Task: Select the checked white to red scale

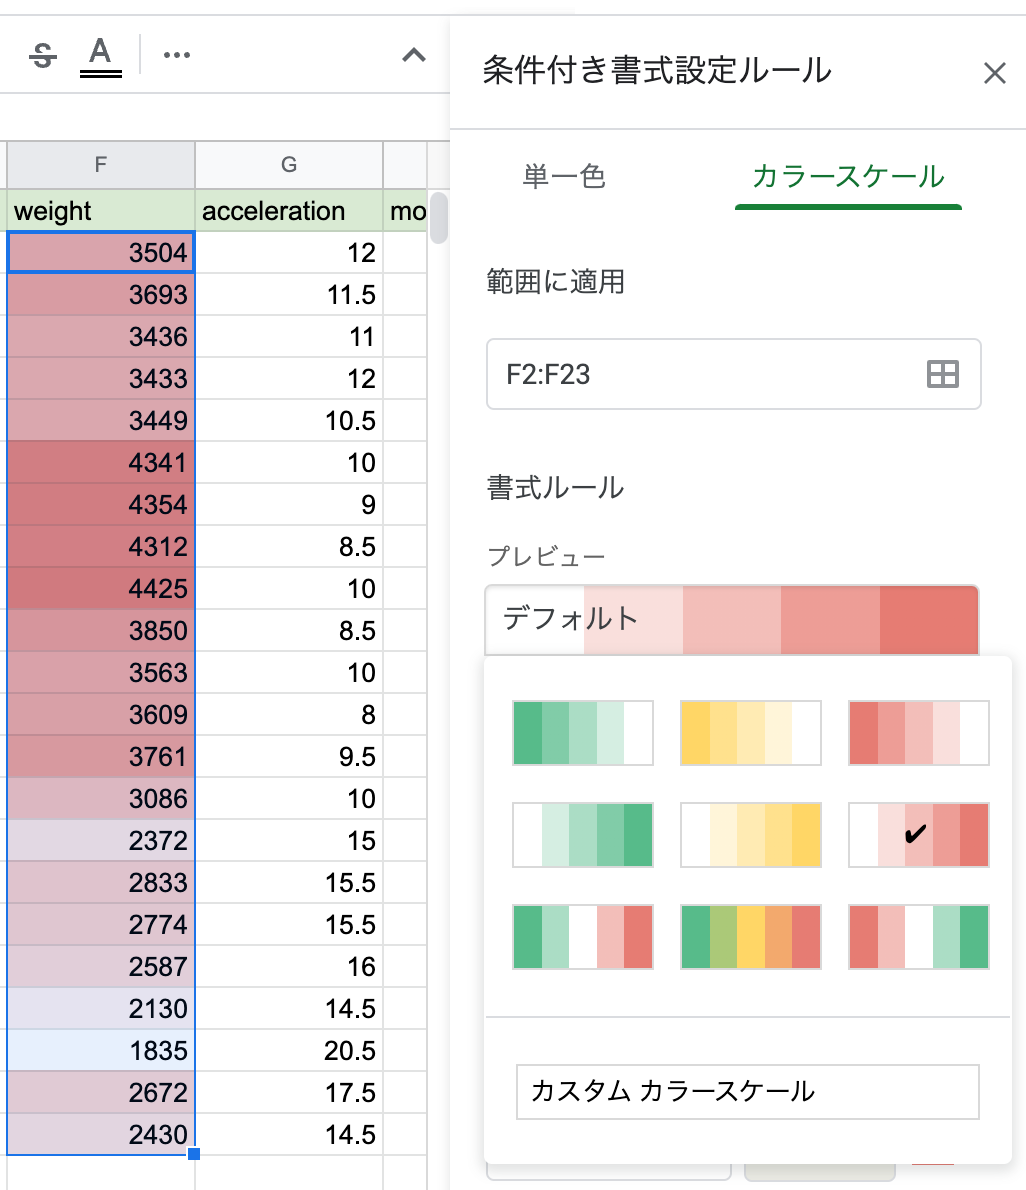Action: click(x=918, y=835)
